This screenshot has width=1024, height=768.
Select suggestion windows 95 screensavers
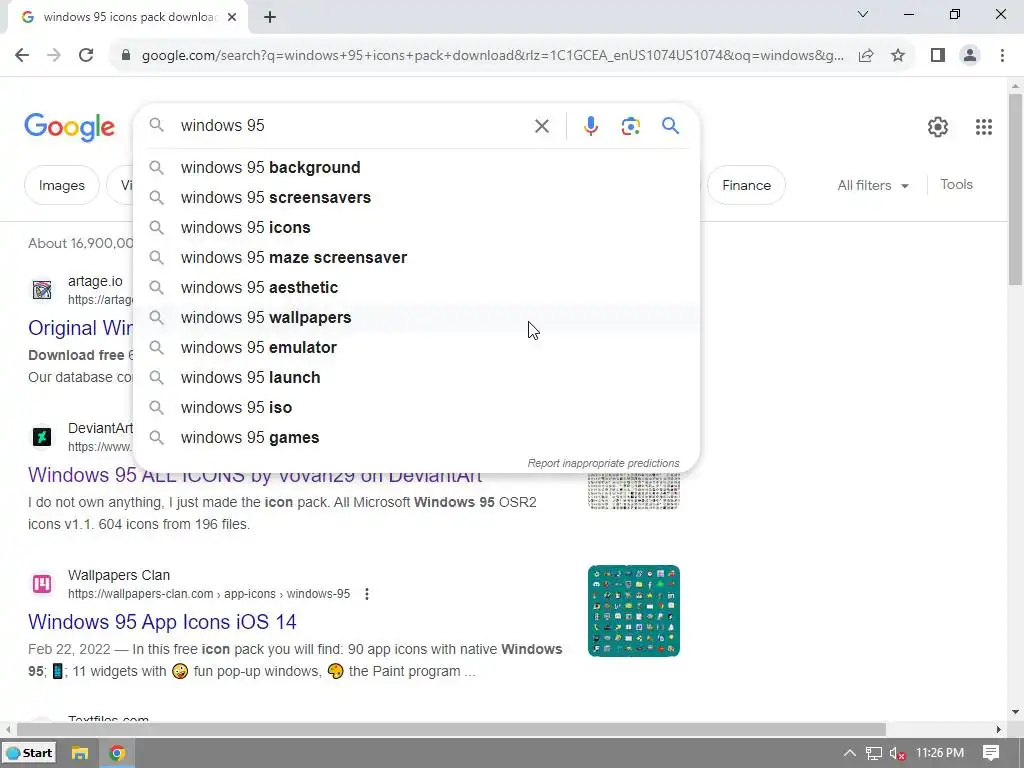pos(416,197)
